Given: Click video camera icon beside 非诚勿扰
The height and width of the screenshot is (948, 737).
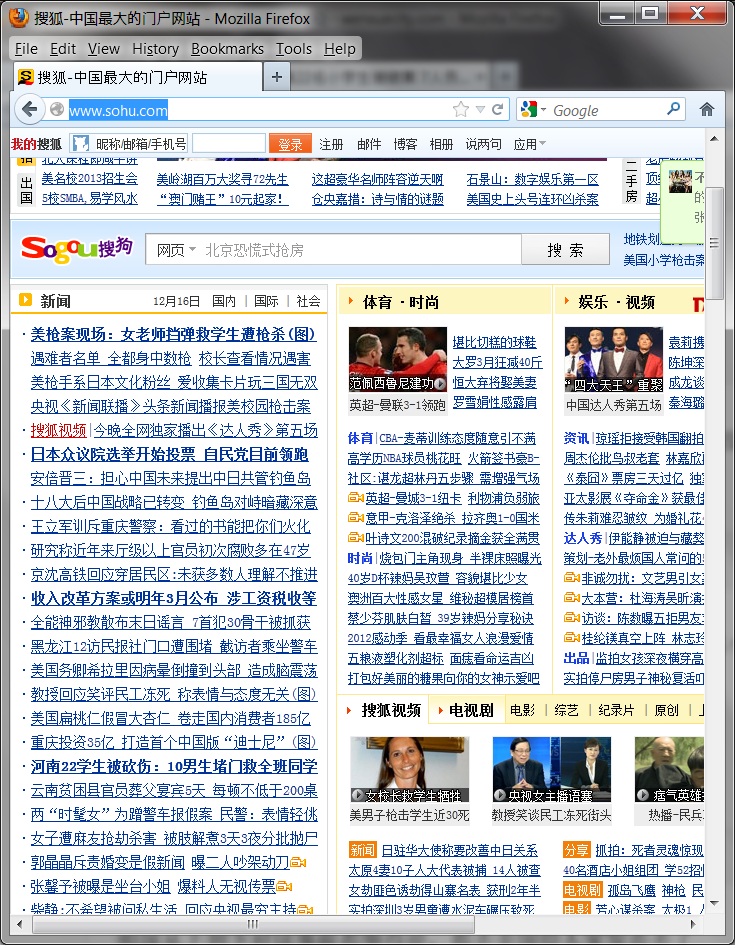Looking at the screenshot, I should 572,577.
